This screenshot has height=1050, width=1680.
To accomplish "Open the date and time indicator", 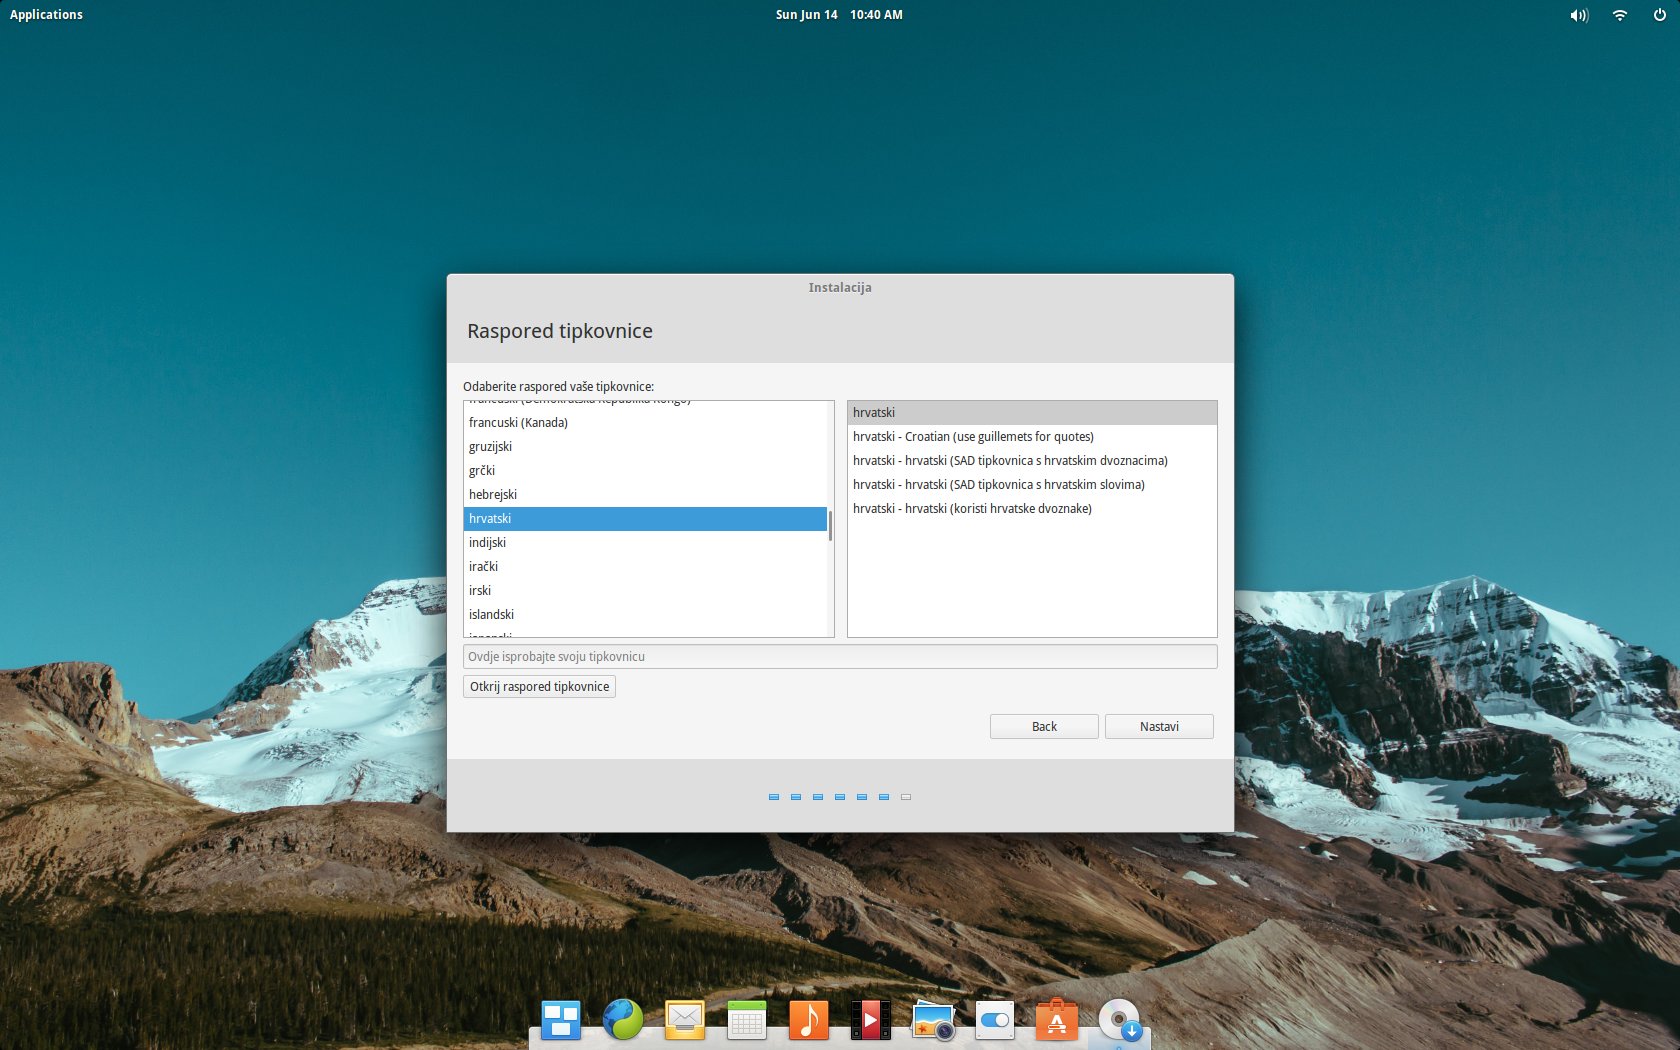I will click(838, 15).
